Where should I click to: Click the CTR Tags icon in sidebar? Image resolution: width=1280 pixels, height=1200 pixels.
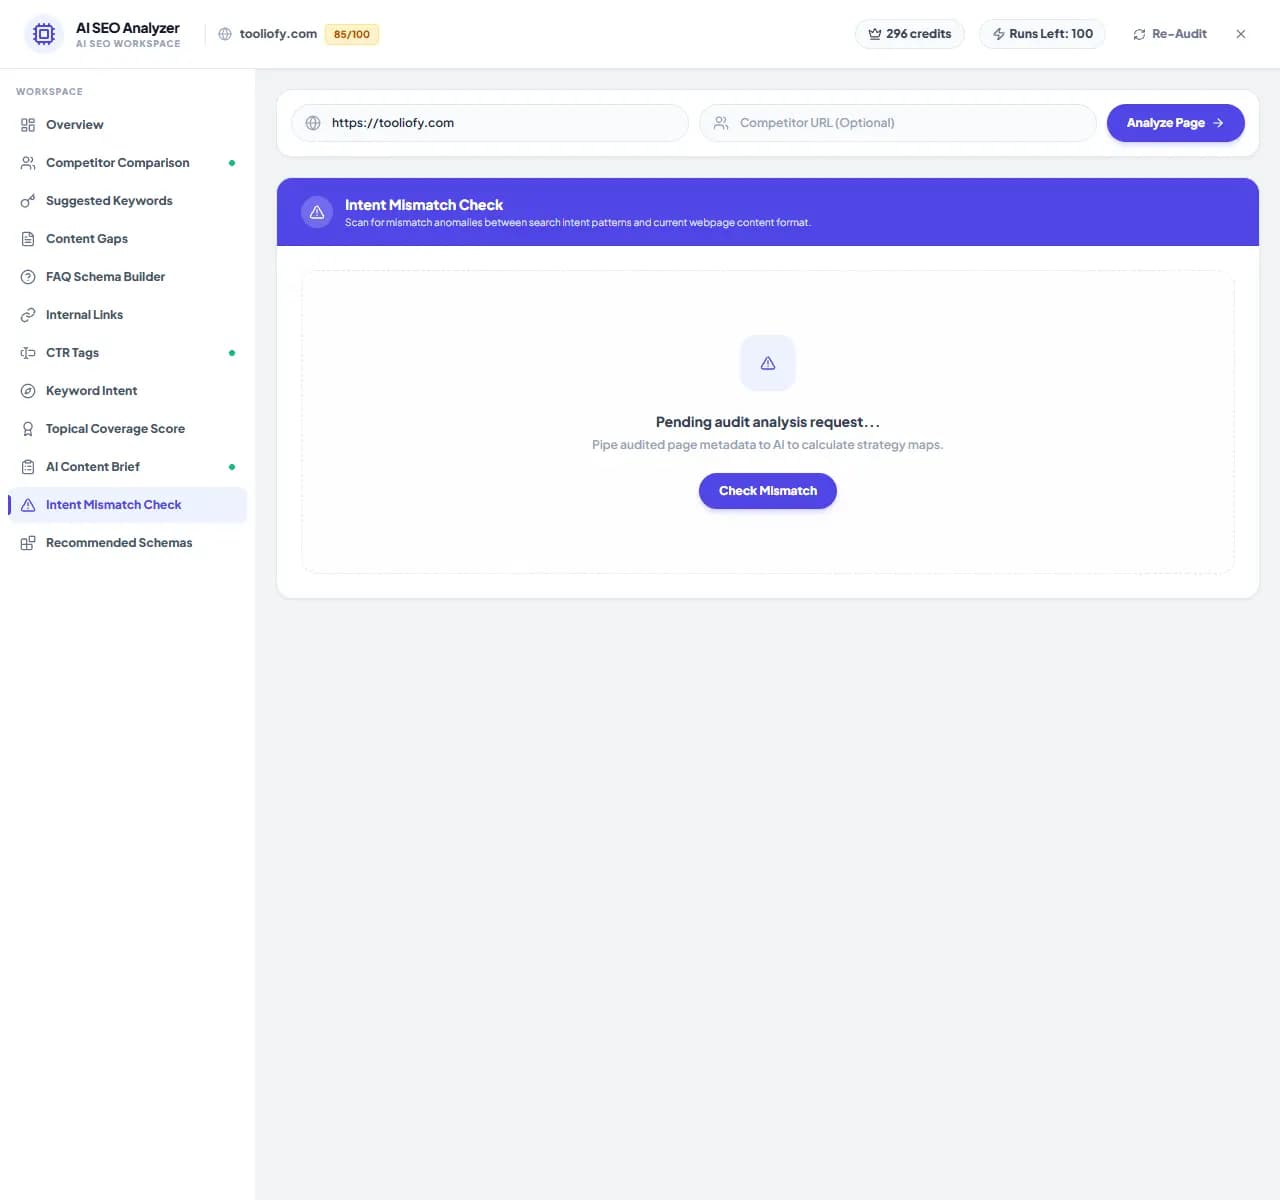click(x=28, y=353)
